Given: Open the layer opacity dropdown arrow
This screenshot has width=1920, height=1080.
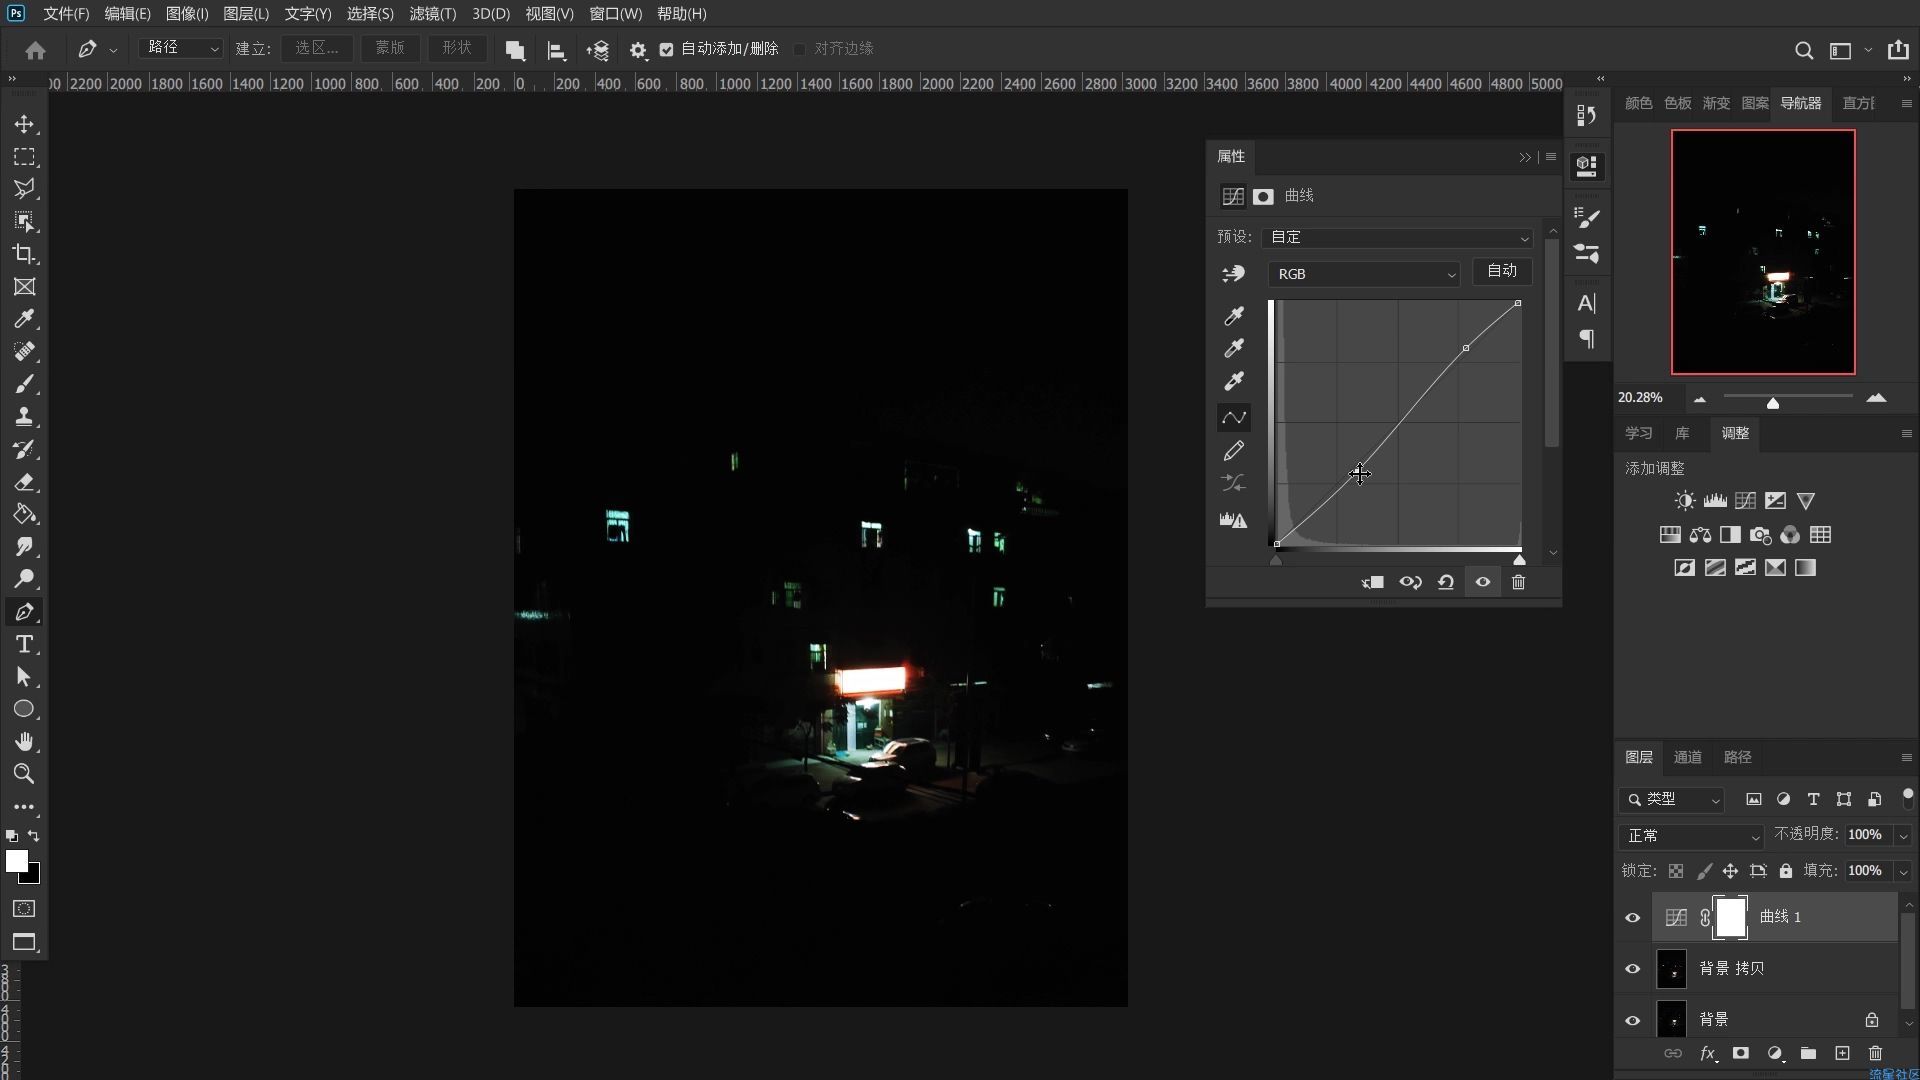Looking at the screenshot, I should [1903, 836].
